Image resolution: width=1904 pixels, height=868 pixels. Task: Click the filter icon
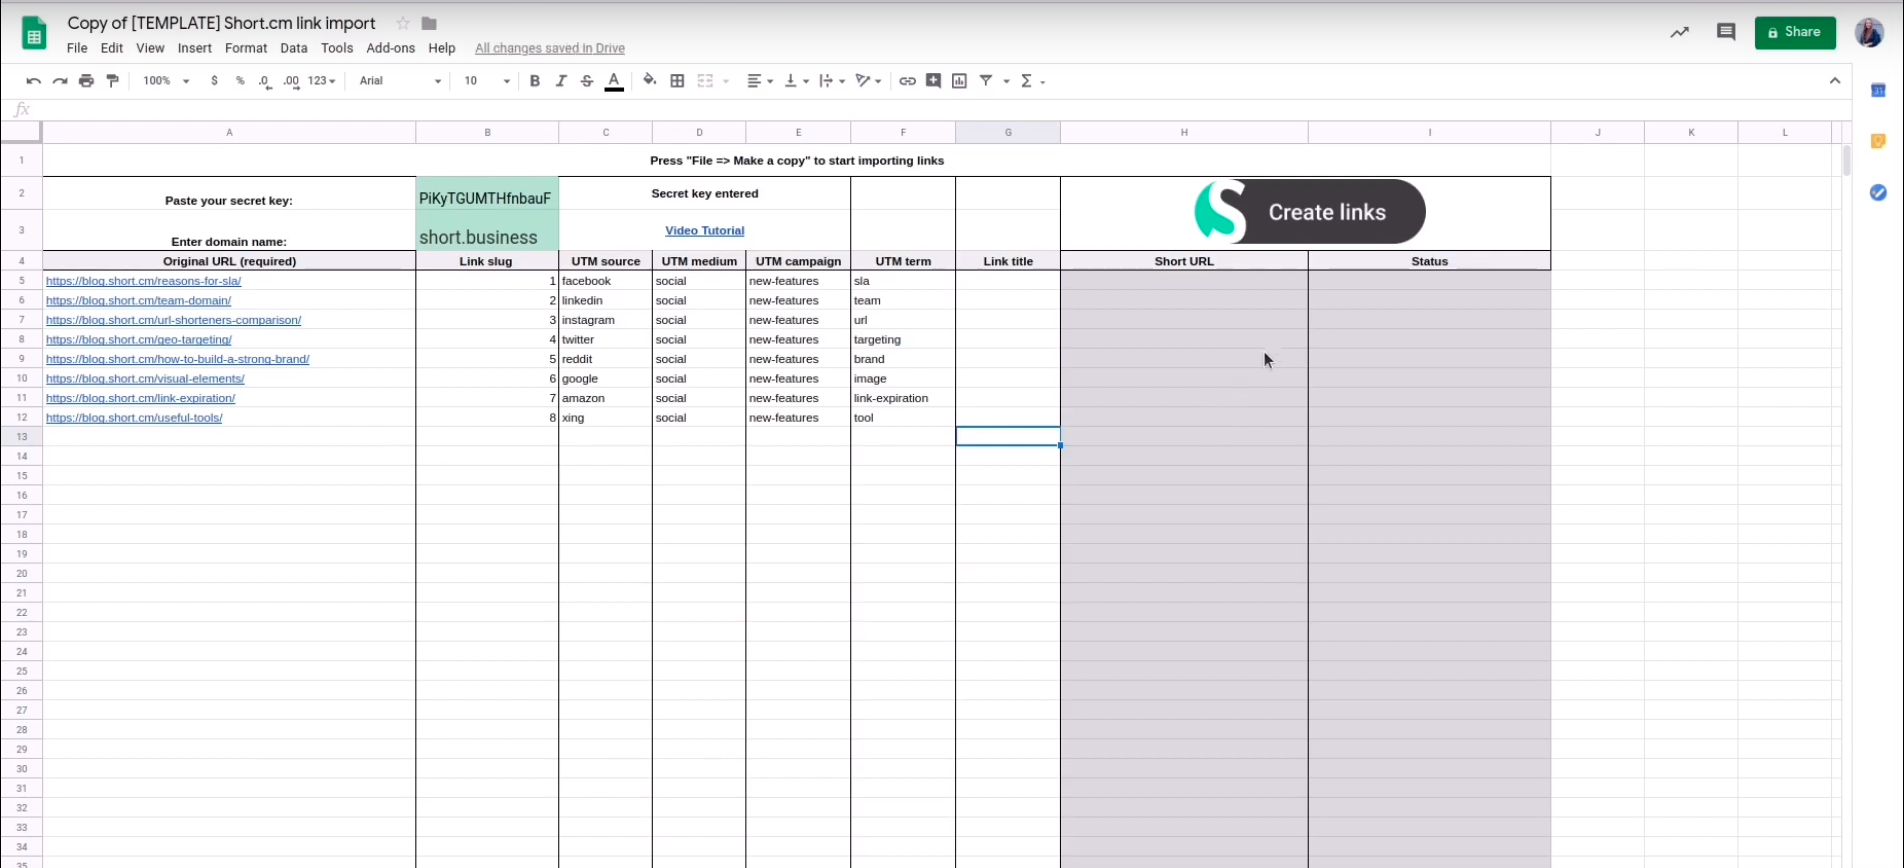click(x=986, y=81)
